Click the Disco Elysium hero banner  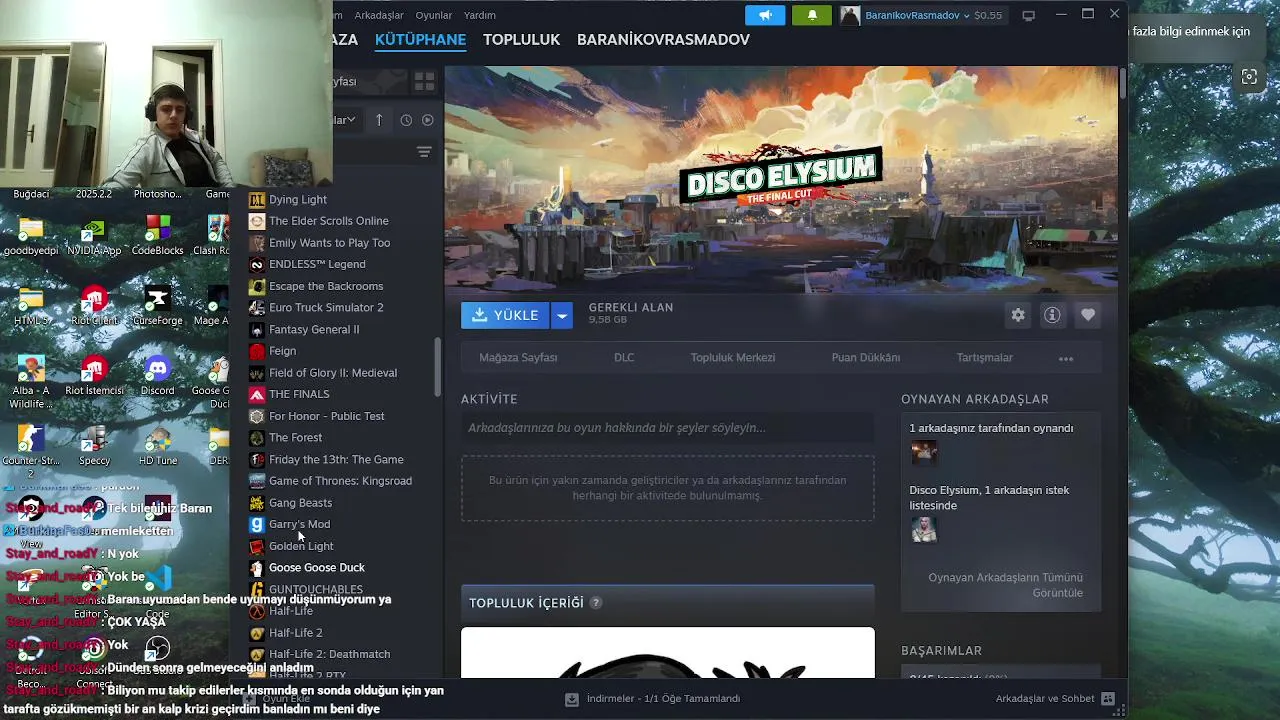point(781,180)
